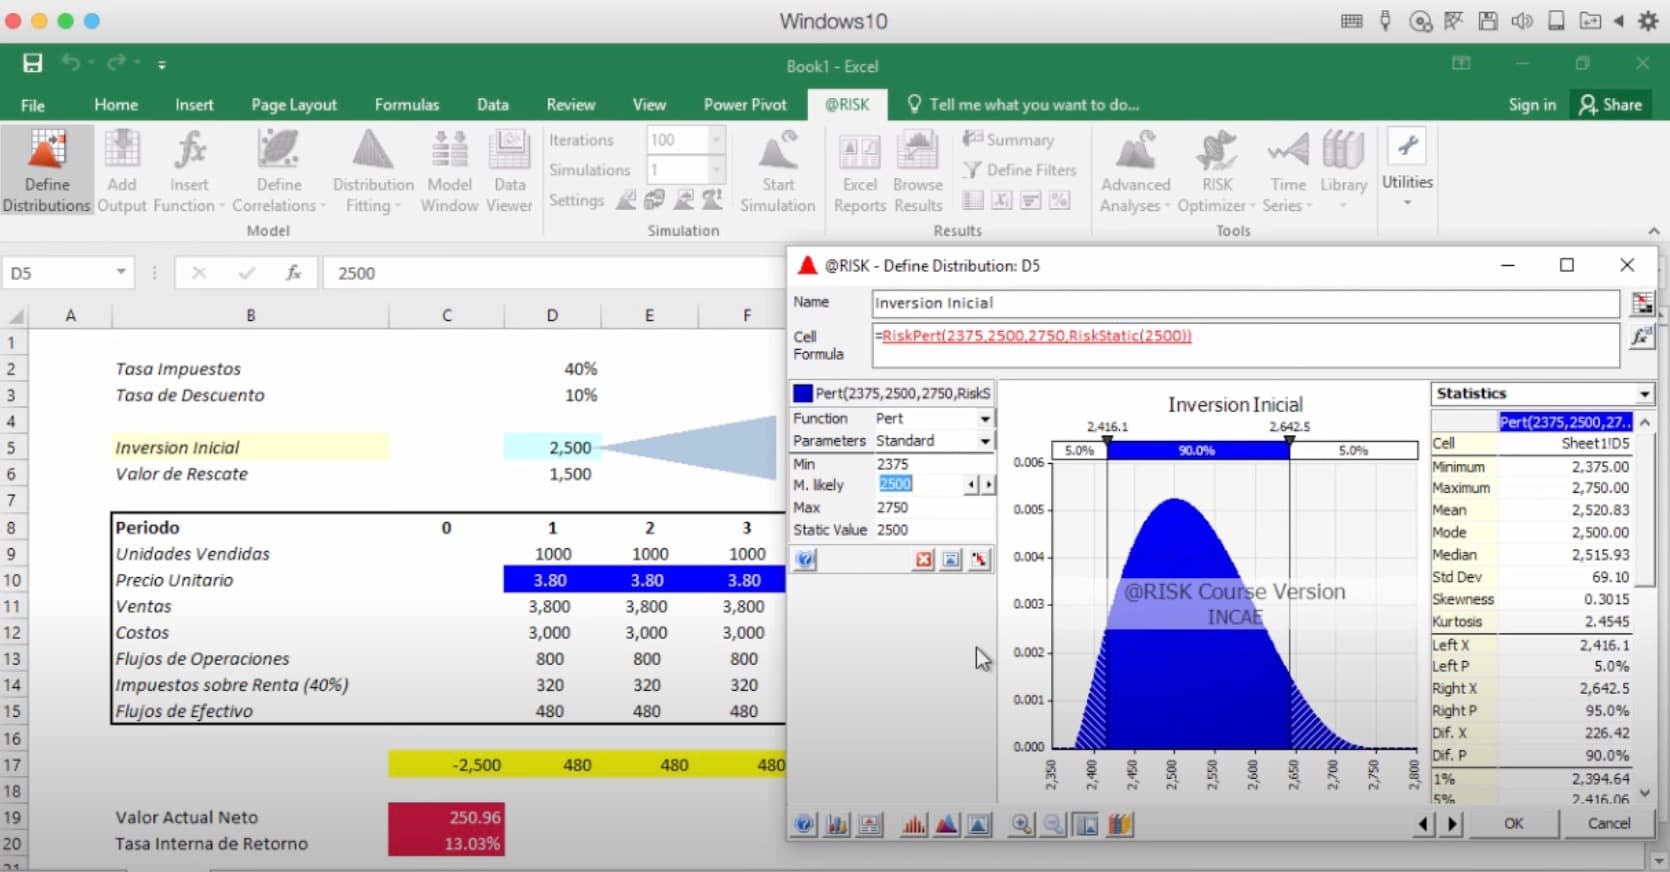Click the Define Distributions ribbon button
This screenshot has width=1670, height=872.
coord(47,170)
